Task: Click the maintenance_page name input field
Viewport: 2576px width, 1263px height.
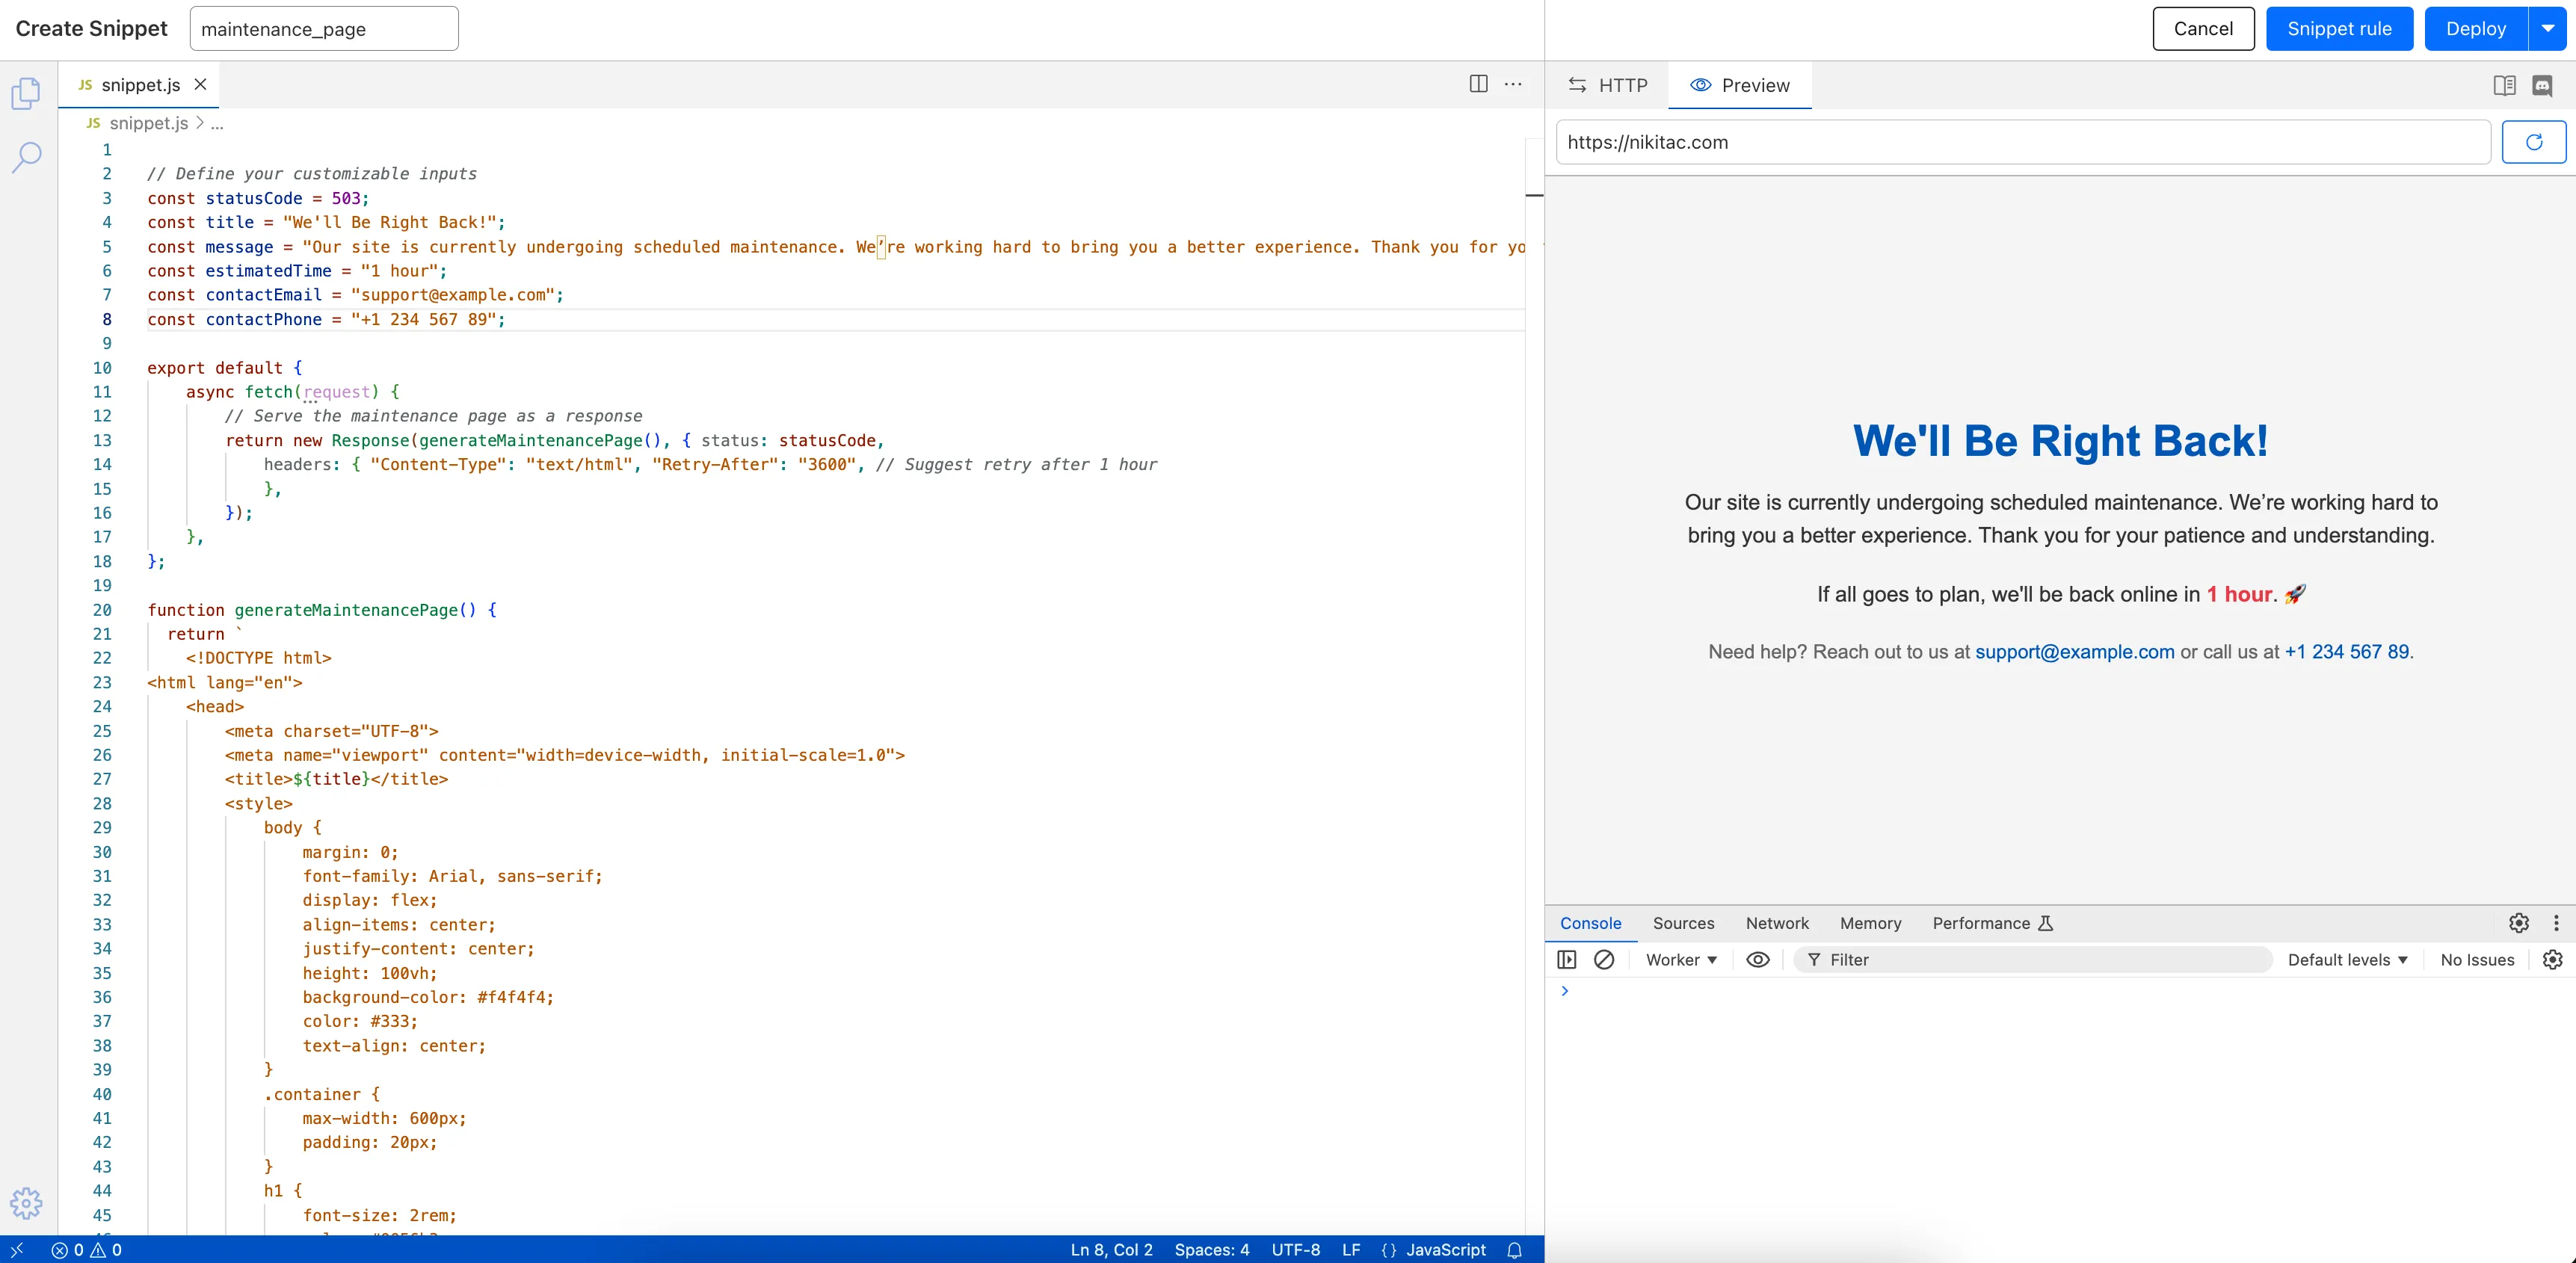Action: 323,28
